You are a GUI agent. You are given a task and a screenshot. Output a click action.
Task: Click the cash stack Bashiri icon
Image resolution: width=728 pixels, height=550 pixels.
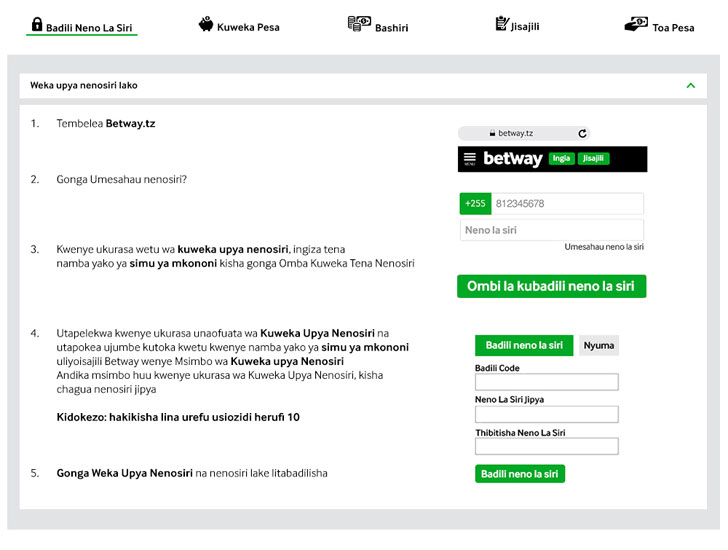point(359,24)
